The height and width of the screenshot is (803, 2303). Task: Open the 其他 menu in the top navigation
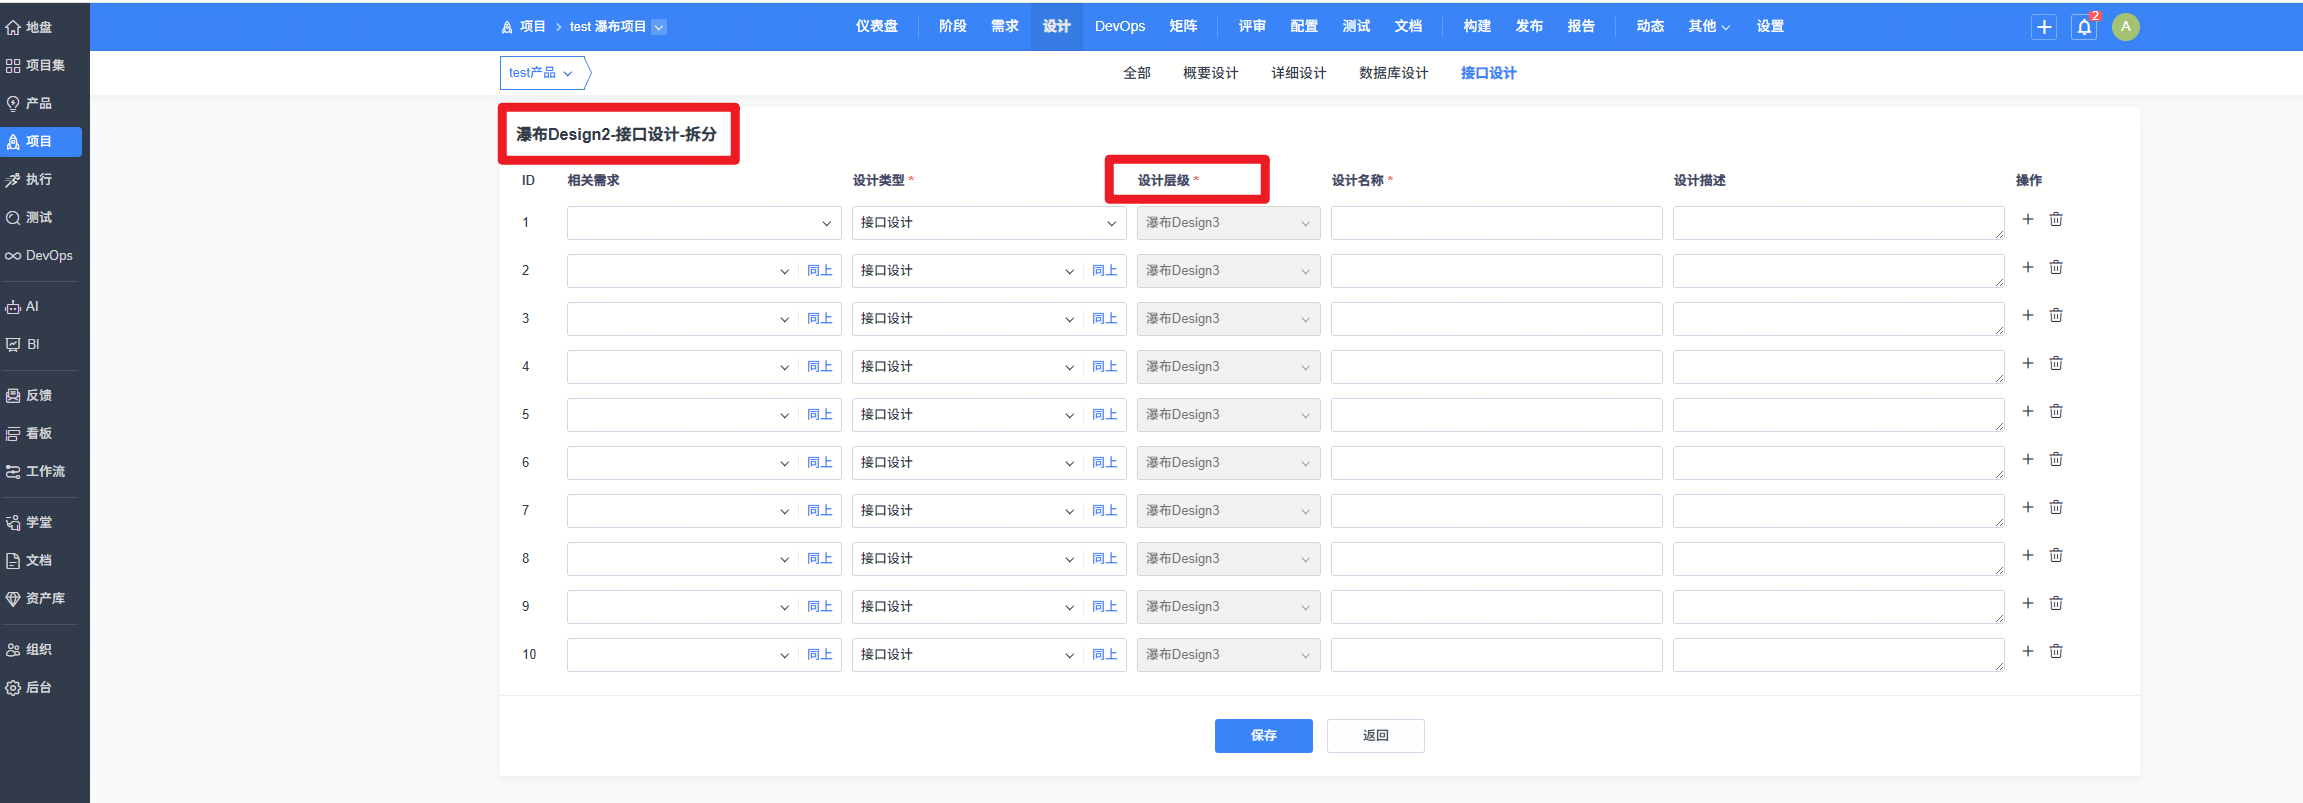[1709, 27]
